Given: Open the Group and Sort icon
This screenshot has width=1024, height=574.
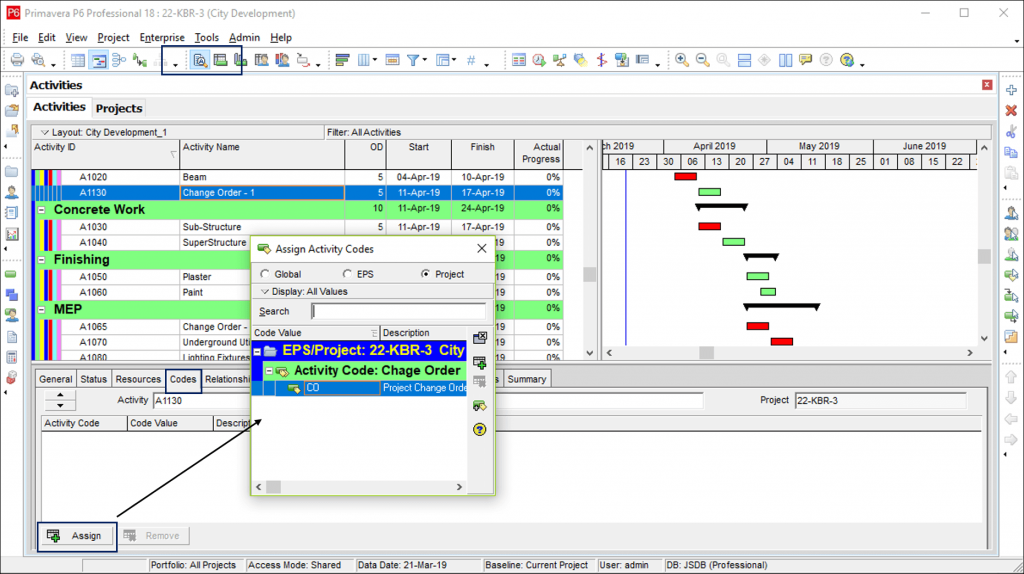Looking at the screenshot, I should pyautogui.click(x=443, y=60).
